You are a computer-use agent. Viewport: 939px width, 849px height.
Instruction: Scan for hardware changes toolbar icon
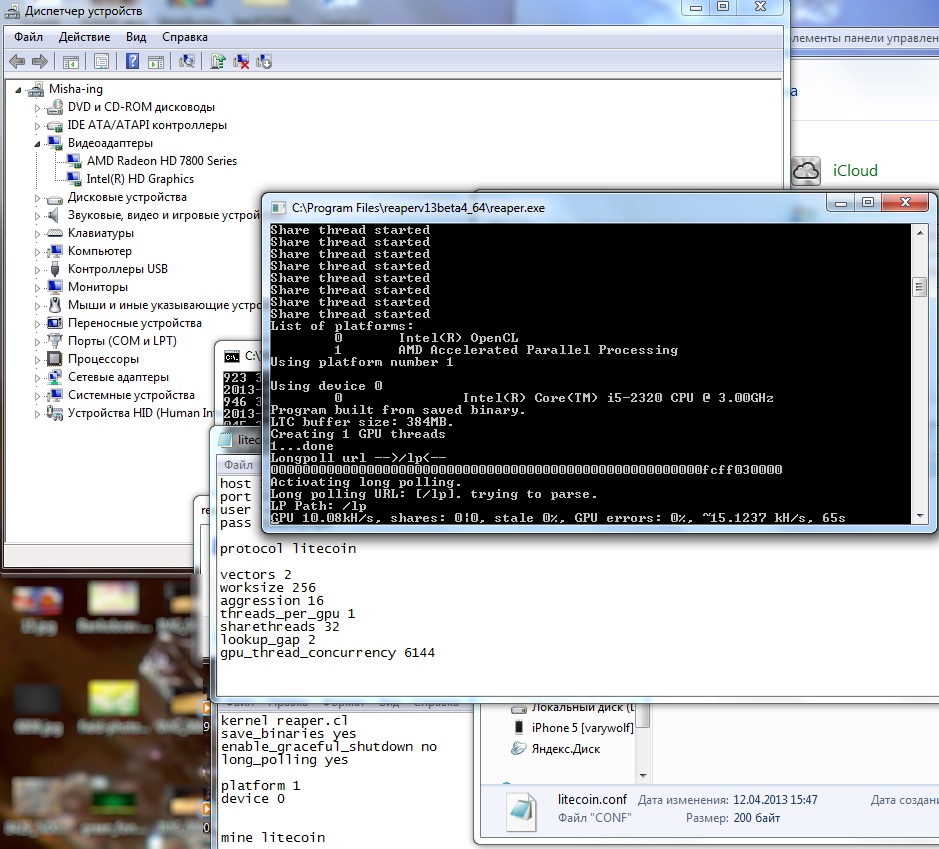coord(187,61)
